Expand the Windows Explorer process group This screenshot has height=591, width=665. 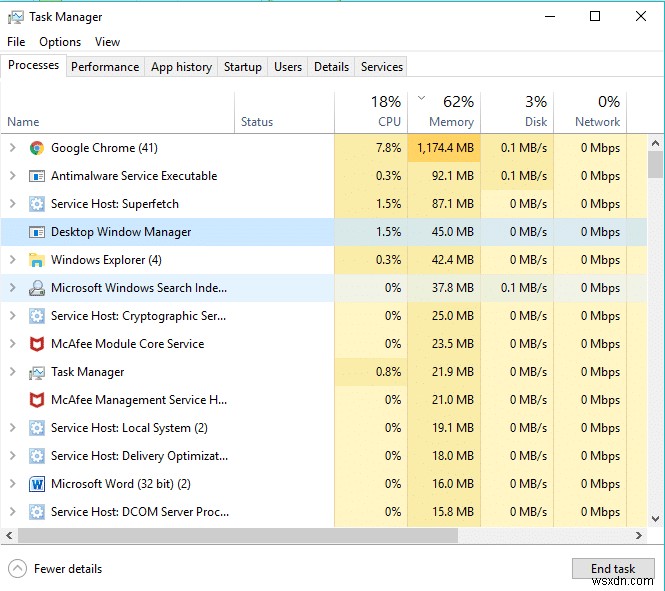(12, 260)
